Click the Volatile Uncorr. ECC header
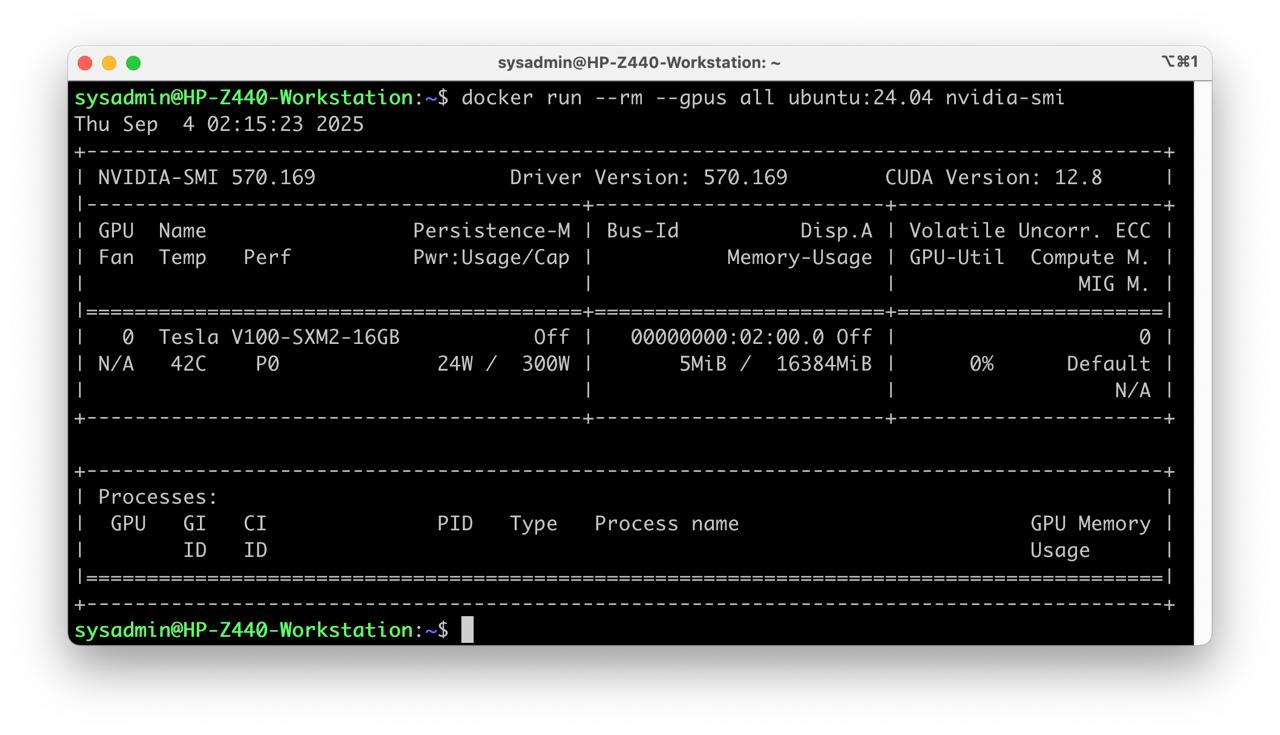The image size is (1280, 735). point(1029,231)
